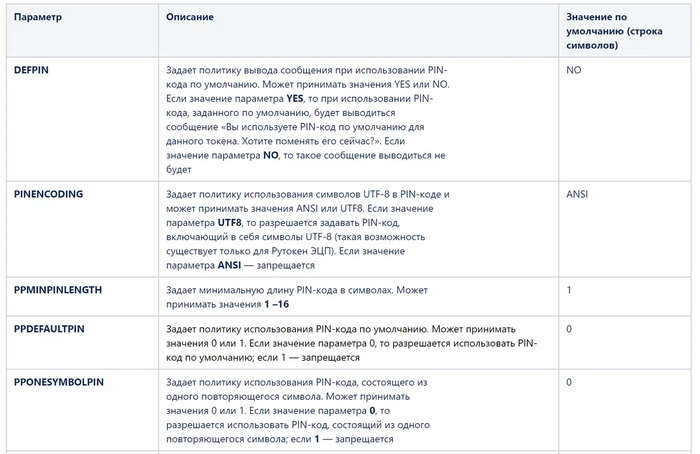The height and width of the screenshot is (454, 700).
Task: Select the PPONESYMBOLPIN parameter name
Action: pyautogui.click(x=59, y=382)
